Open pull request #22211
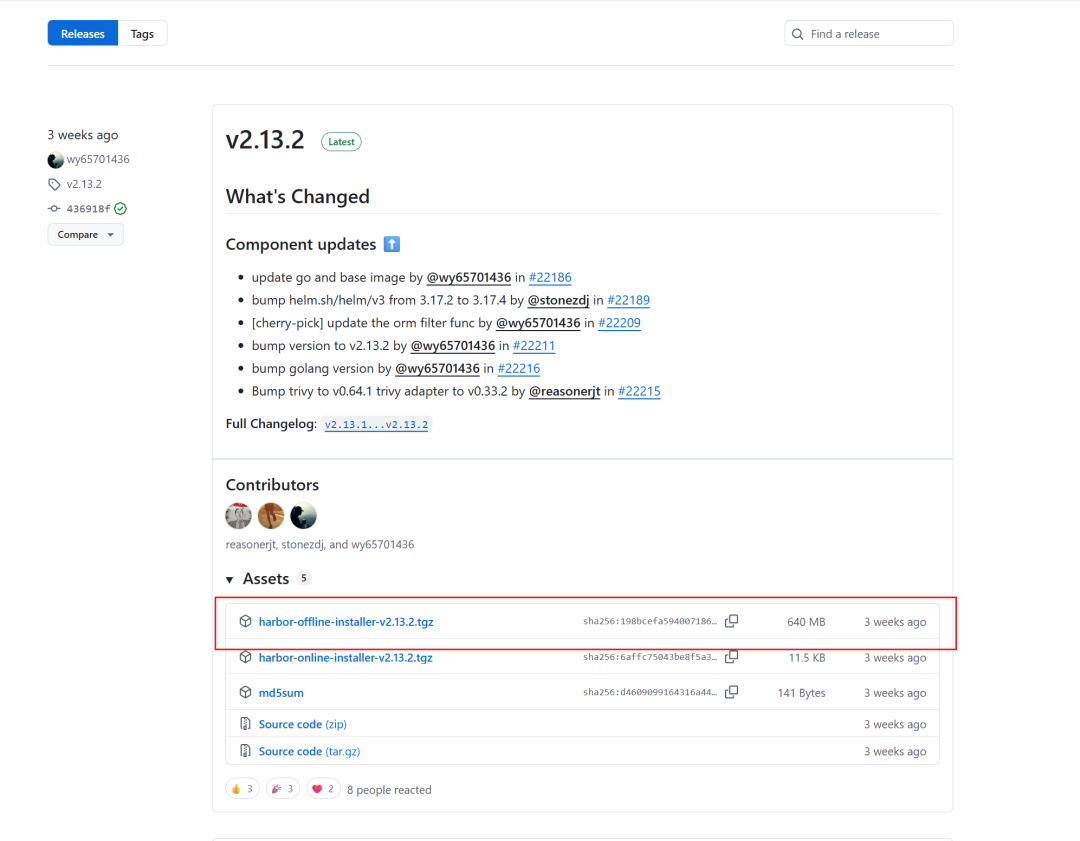 534,346
